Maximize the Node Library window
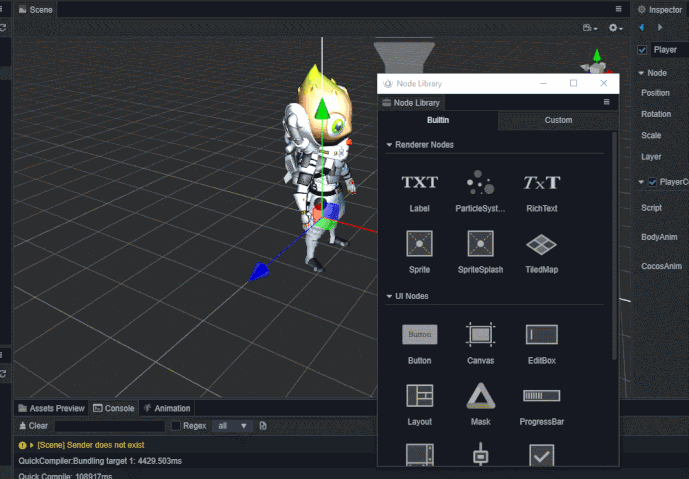 coord(573,83)
